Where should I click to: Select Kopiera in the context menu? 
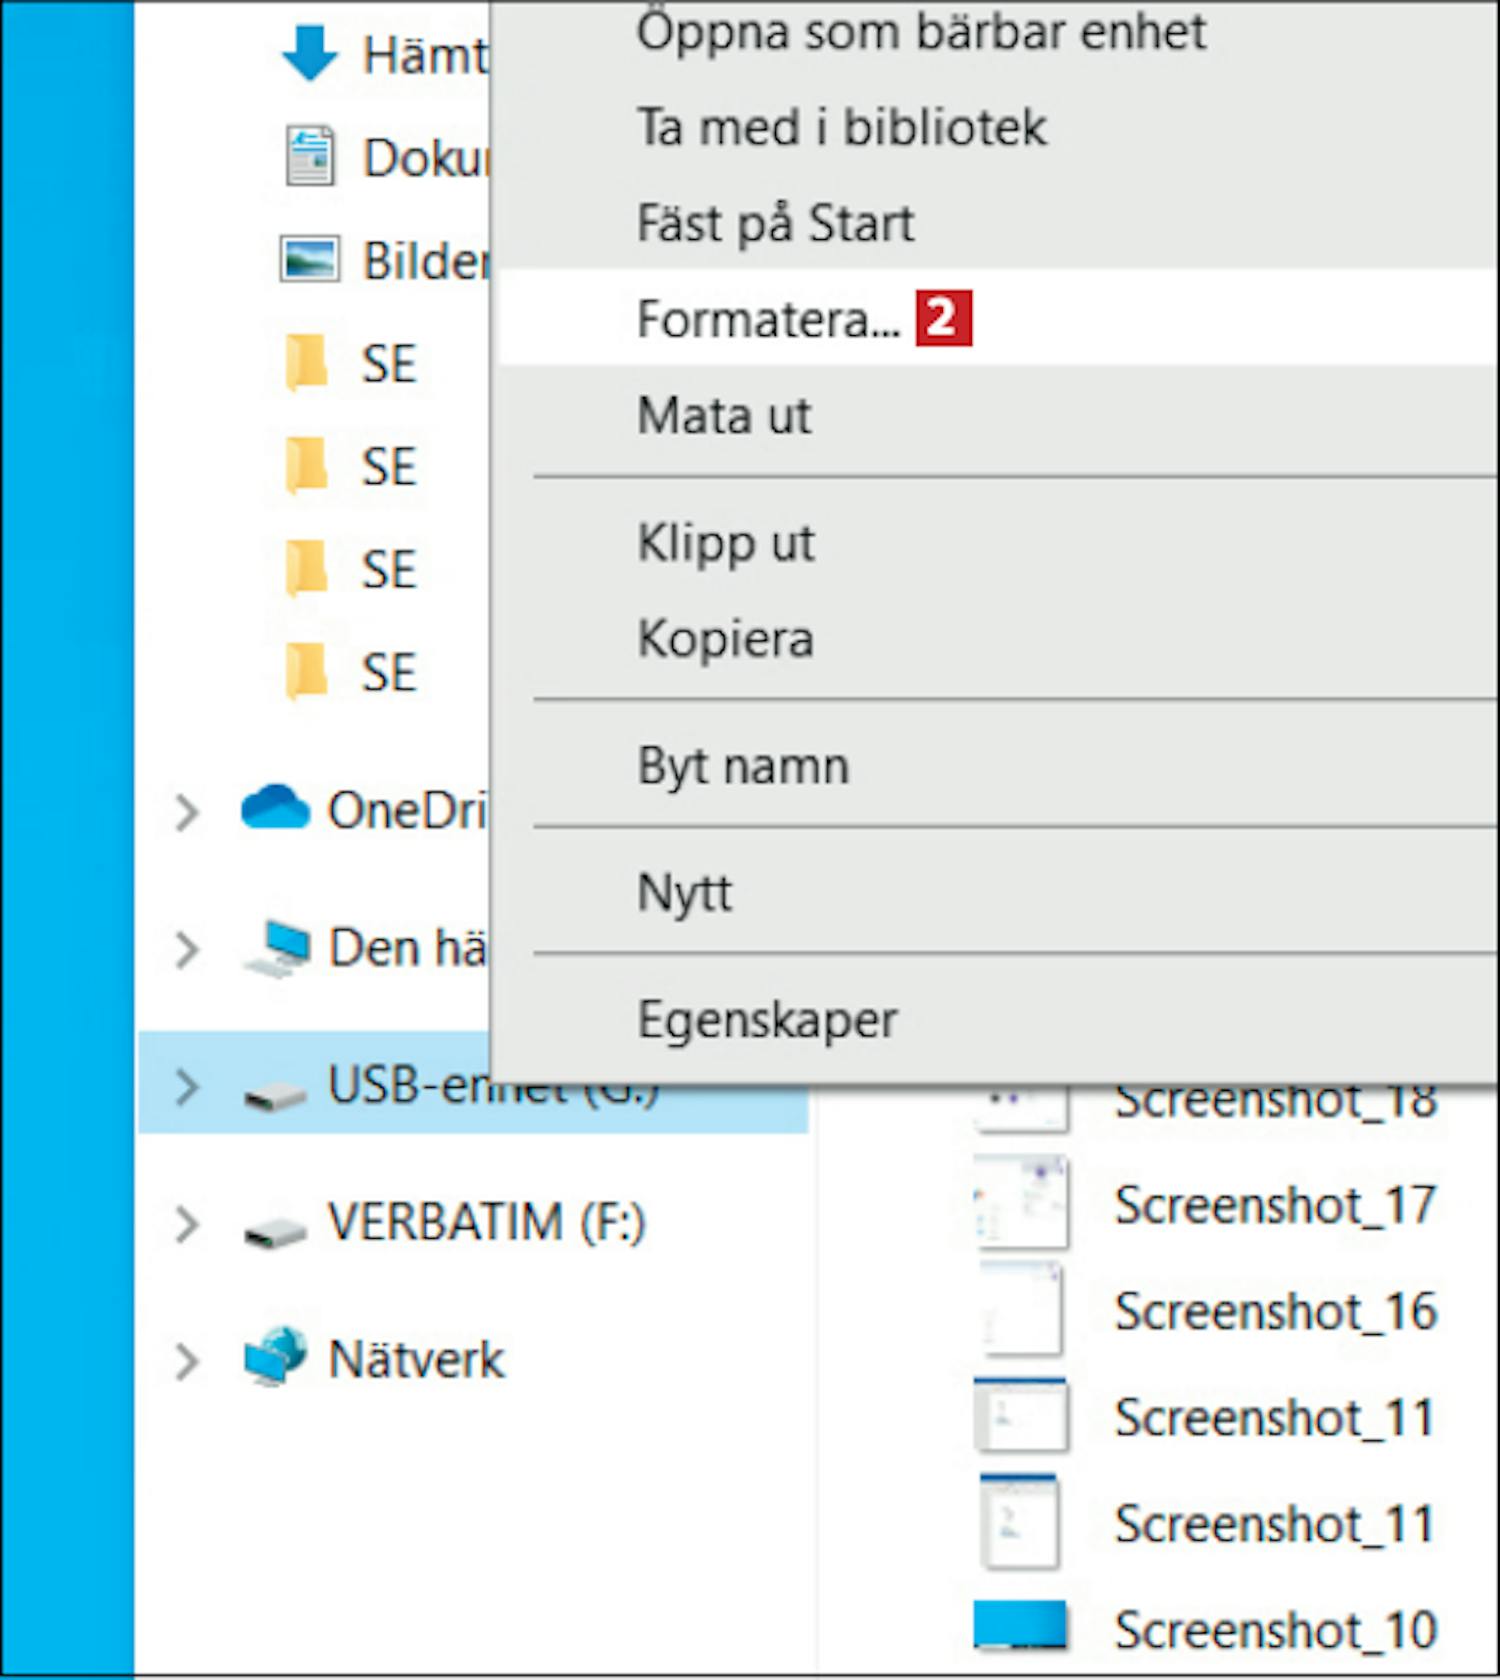click(725, 639)
